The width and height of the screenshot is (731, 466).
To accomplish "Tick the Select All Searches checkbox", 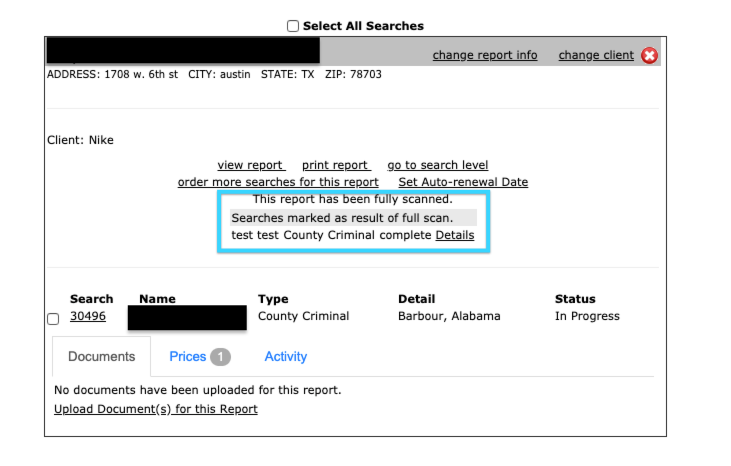I will point(293,26).
